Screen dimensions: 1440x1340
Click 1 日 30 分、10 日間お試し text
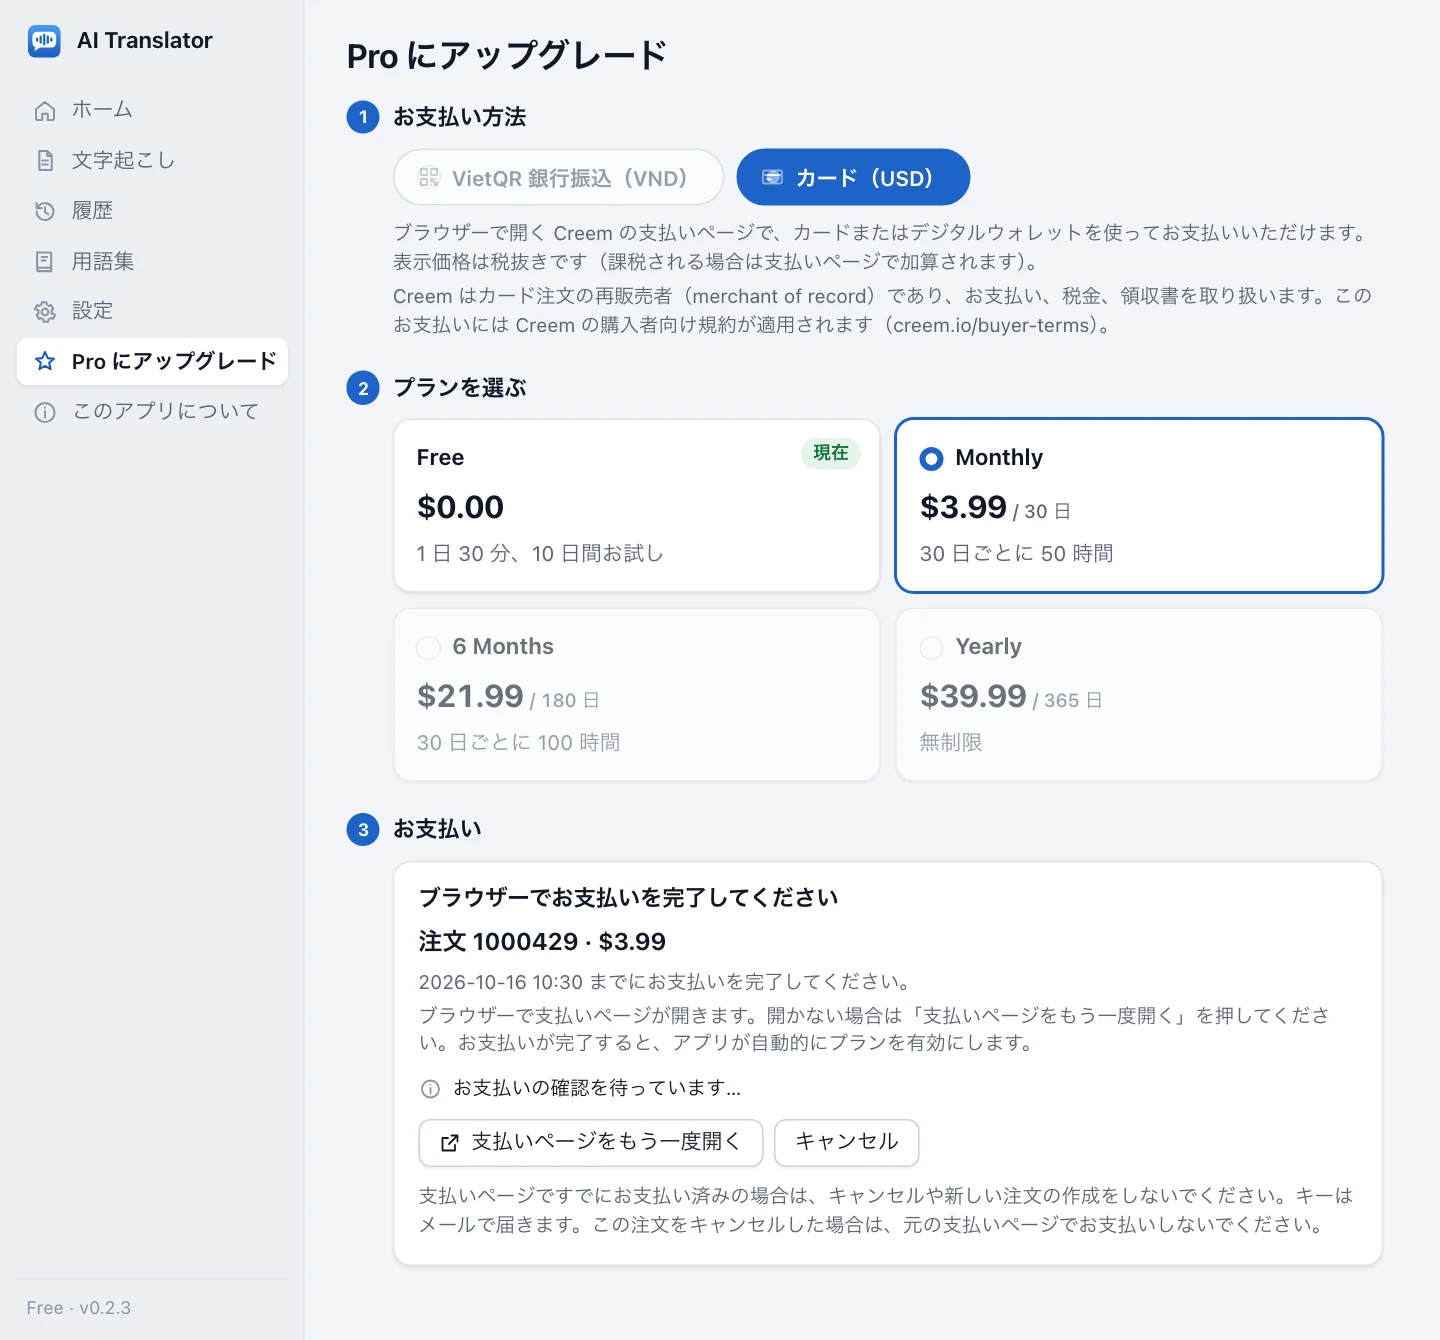pos(540,553)
